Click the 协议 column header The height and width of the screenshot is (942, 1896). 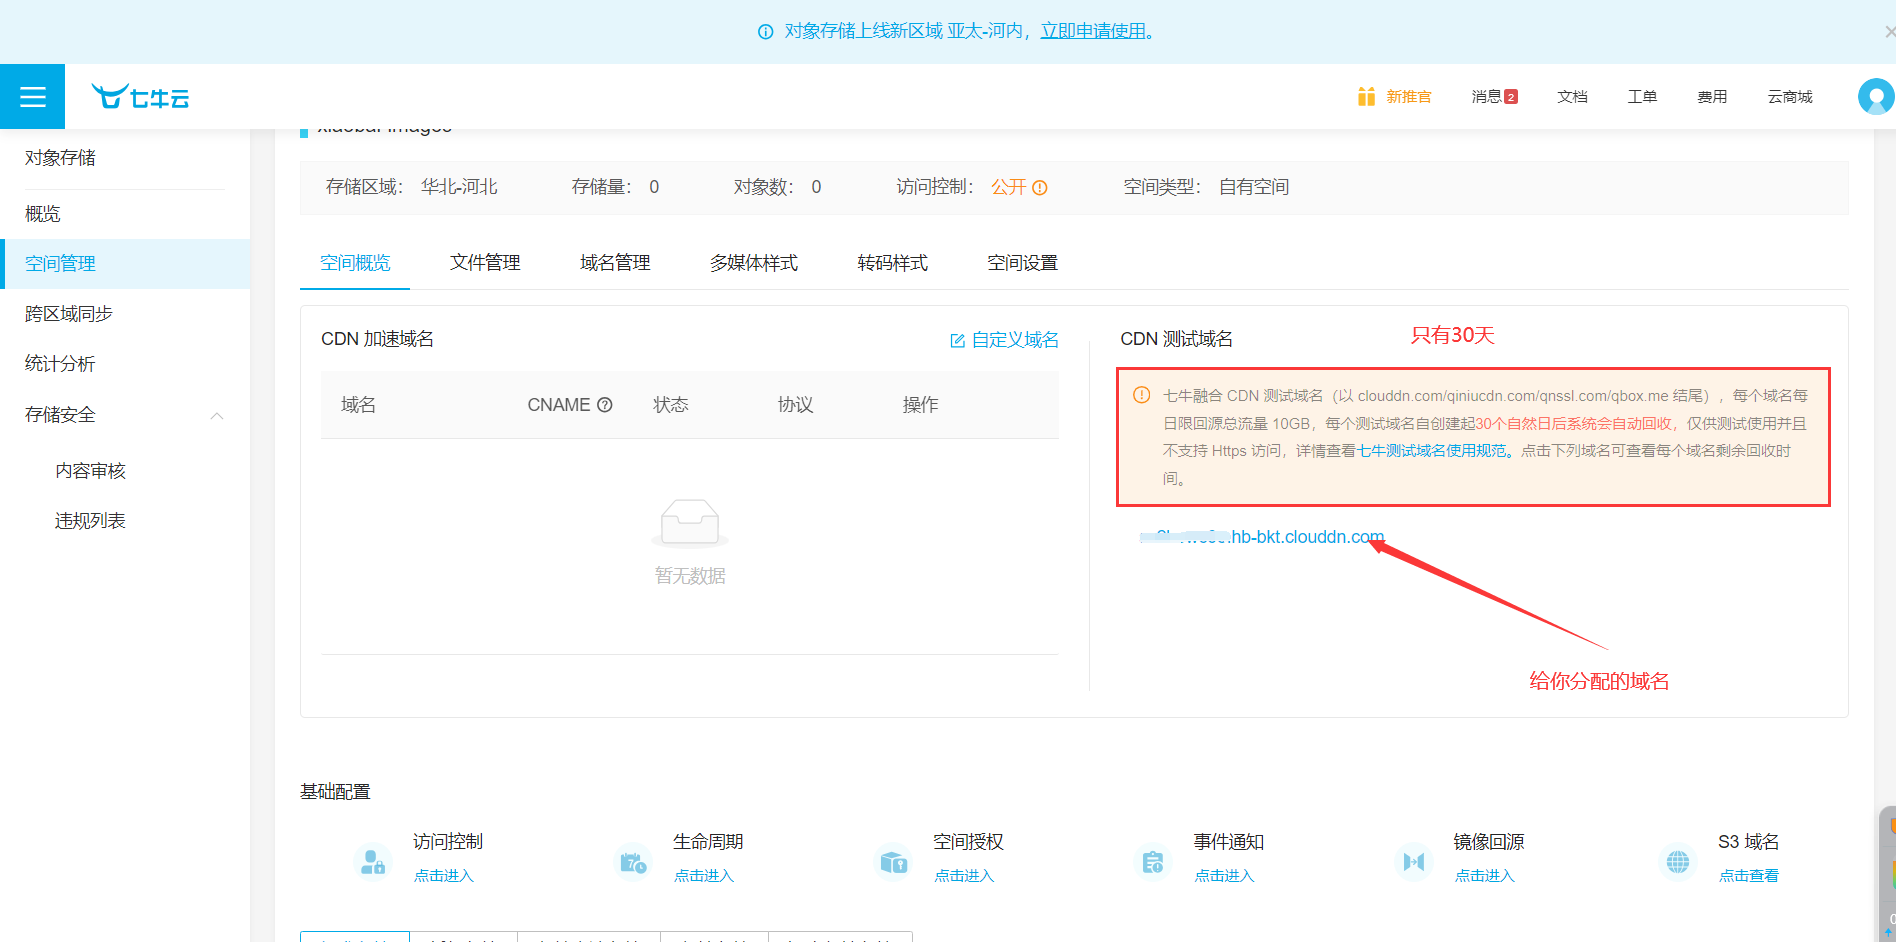point(796,405)
